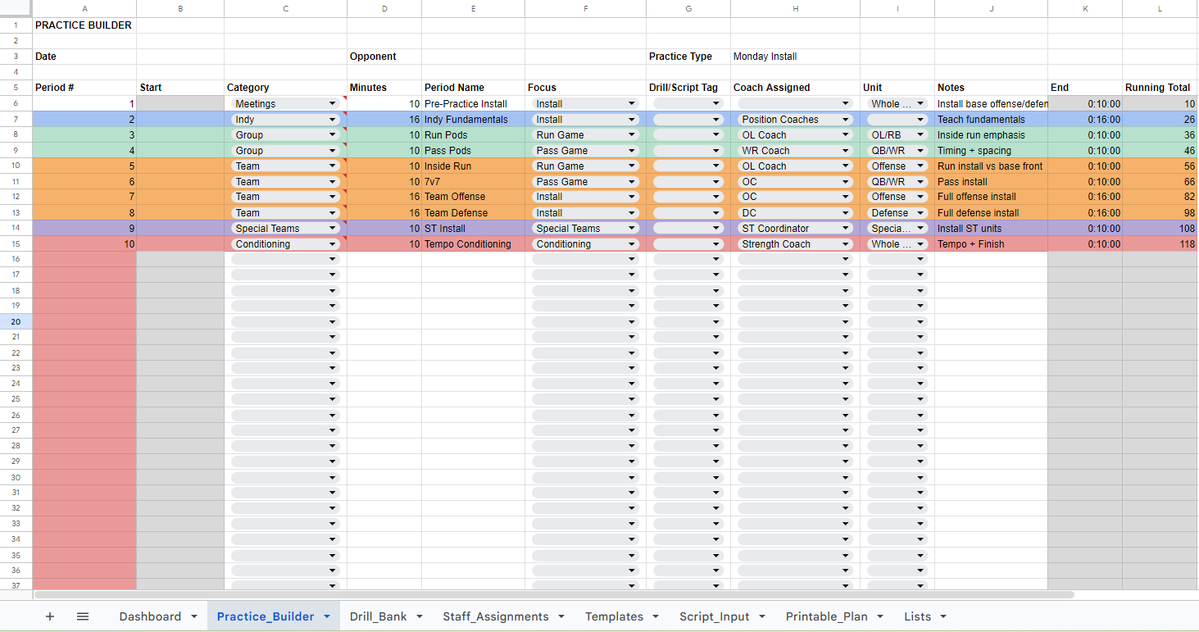Open Practice_Builder tab menu arrow
Image resolution: width=1199 pixels, height=632 pixels.
[327, 617]
